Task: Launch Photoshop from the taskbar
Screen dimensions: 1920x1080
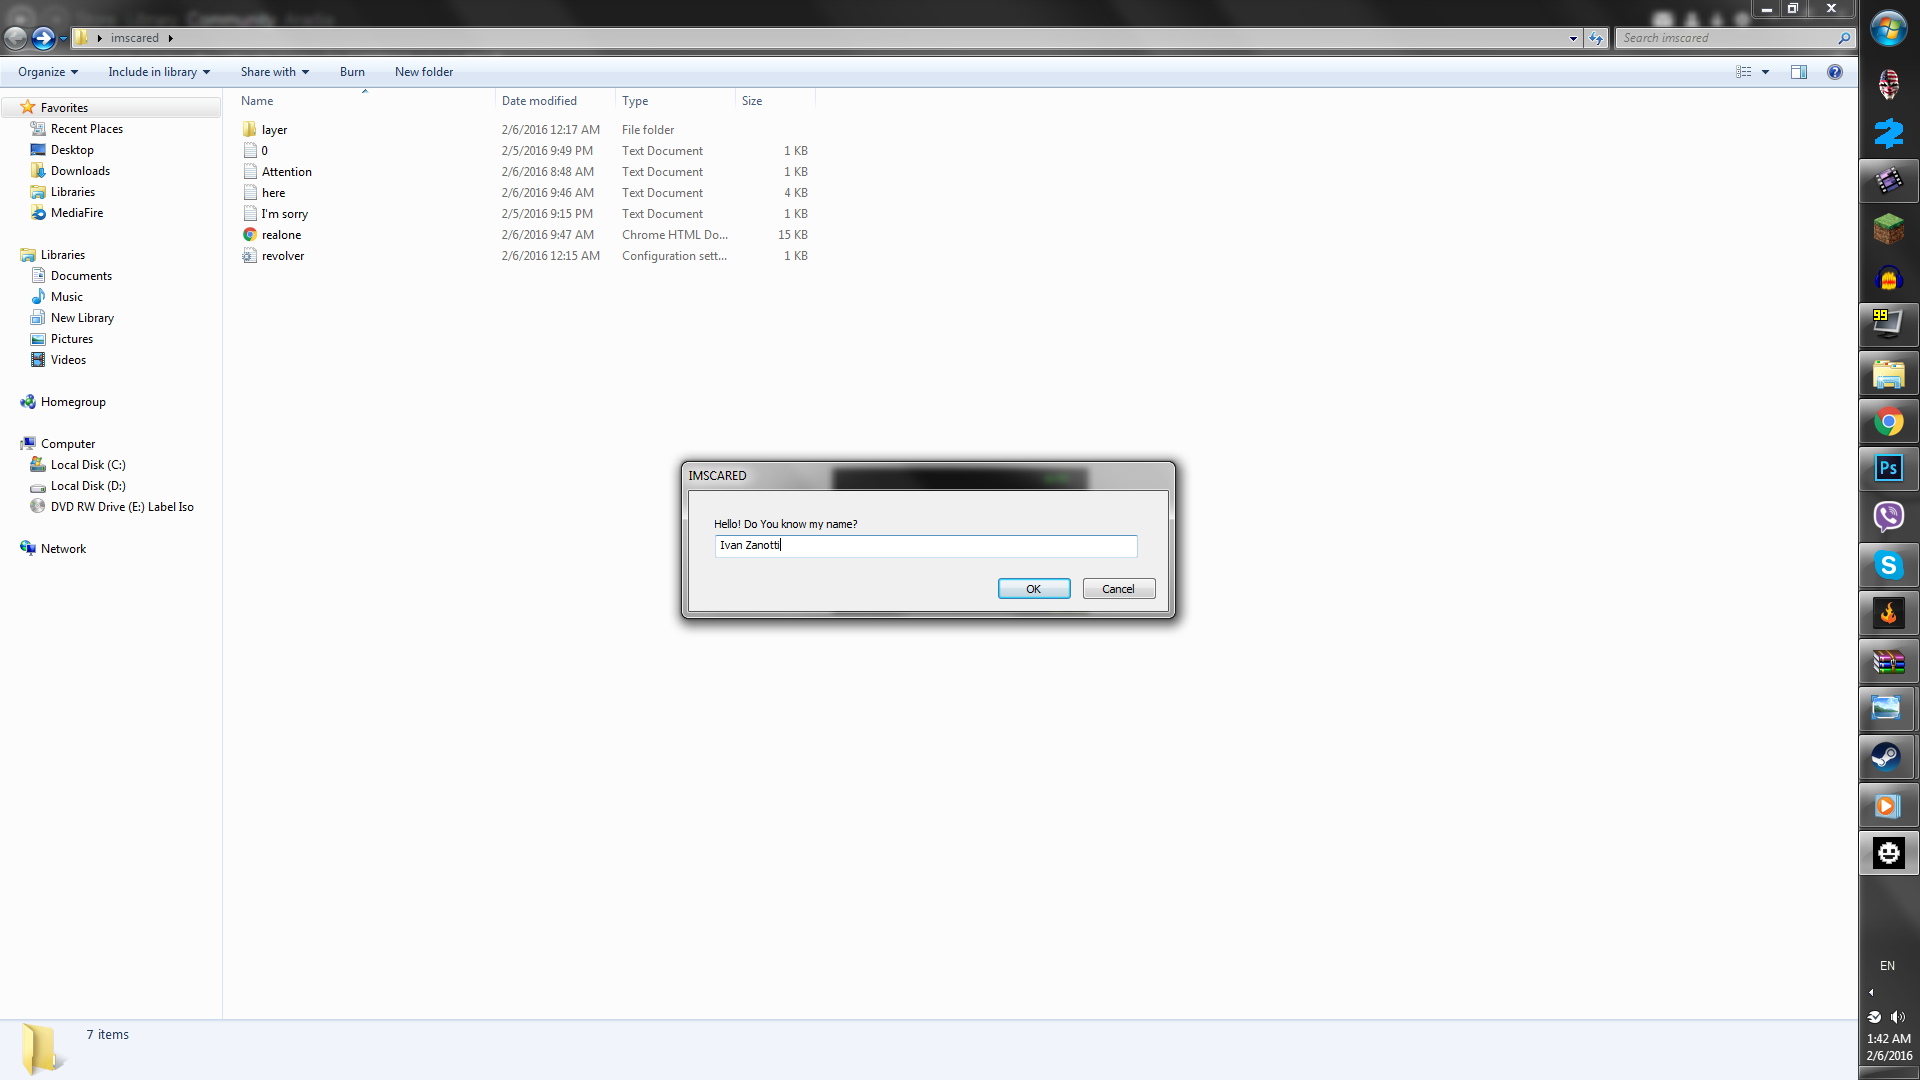Action: coord(1888,469)
